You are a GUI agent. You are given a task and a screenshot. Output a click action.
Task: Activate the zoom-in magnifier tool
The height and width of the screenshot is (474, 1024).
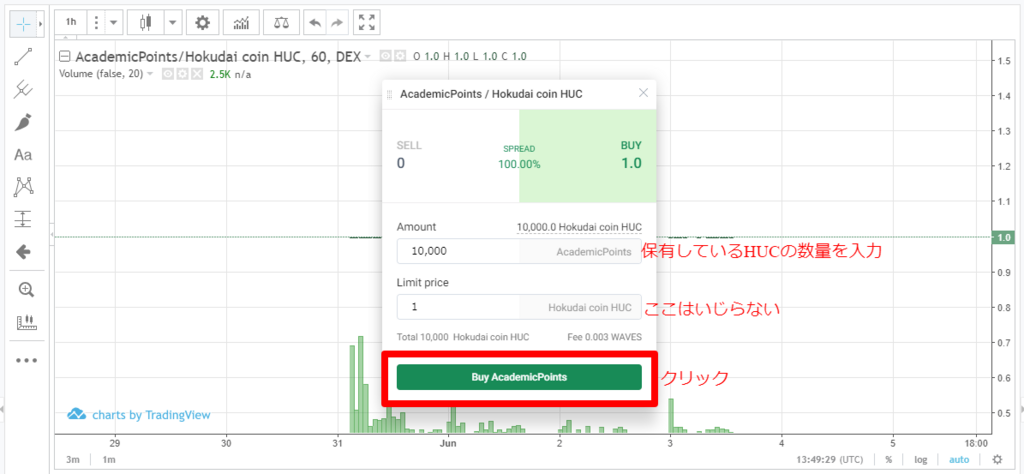pos(26,290)
